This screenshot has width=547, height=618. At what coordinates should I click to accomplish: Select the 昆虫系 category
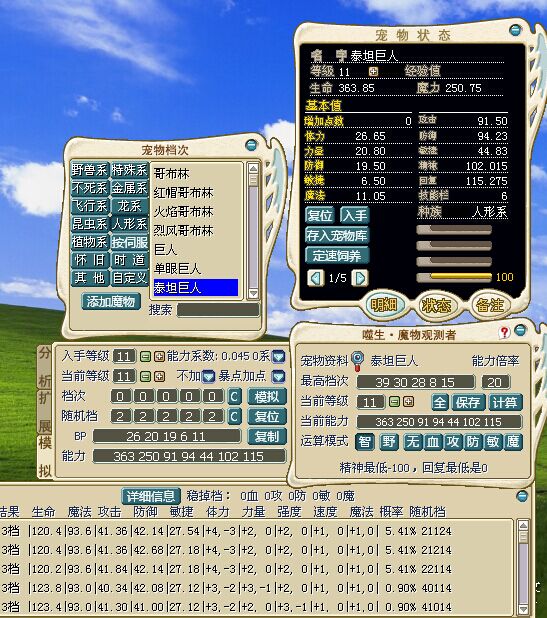[x=89, y=224]
